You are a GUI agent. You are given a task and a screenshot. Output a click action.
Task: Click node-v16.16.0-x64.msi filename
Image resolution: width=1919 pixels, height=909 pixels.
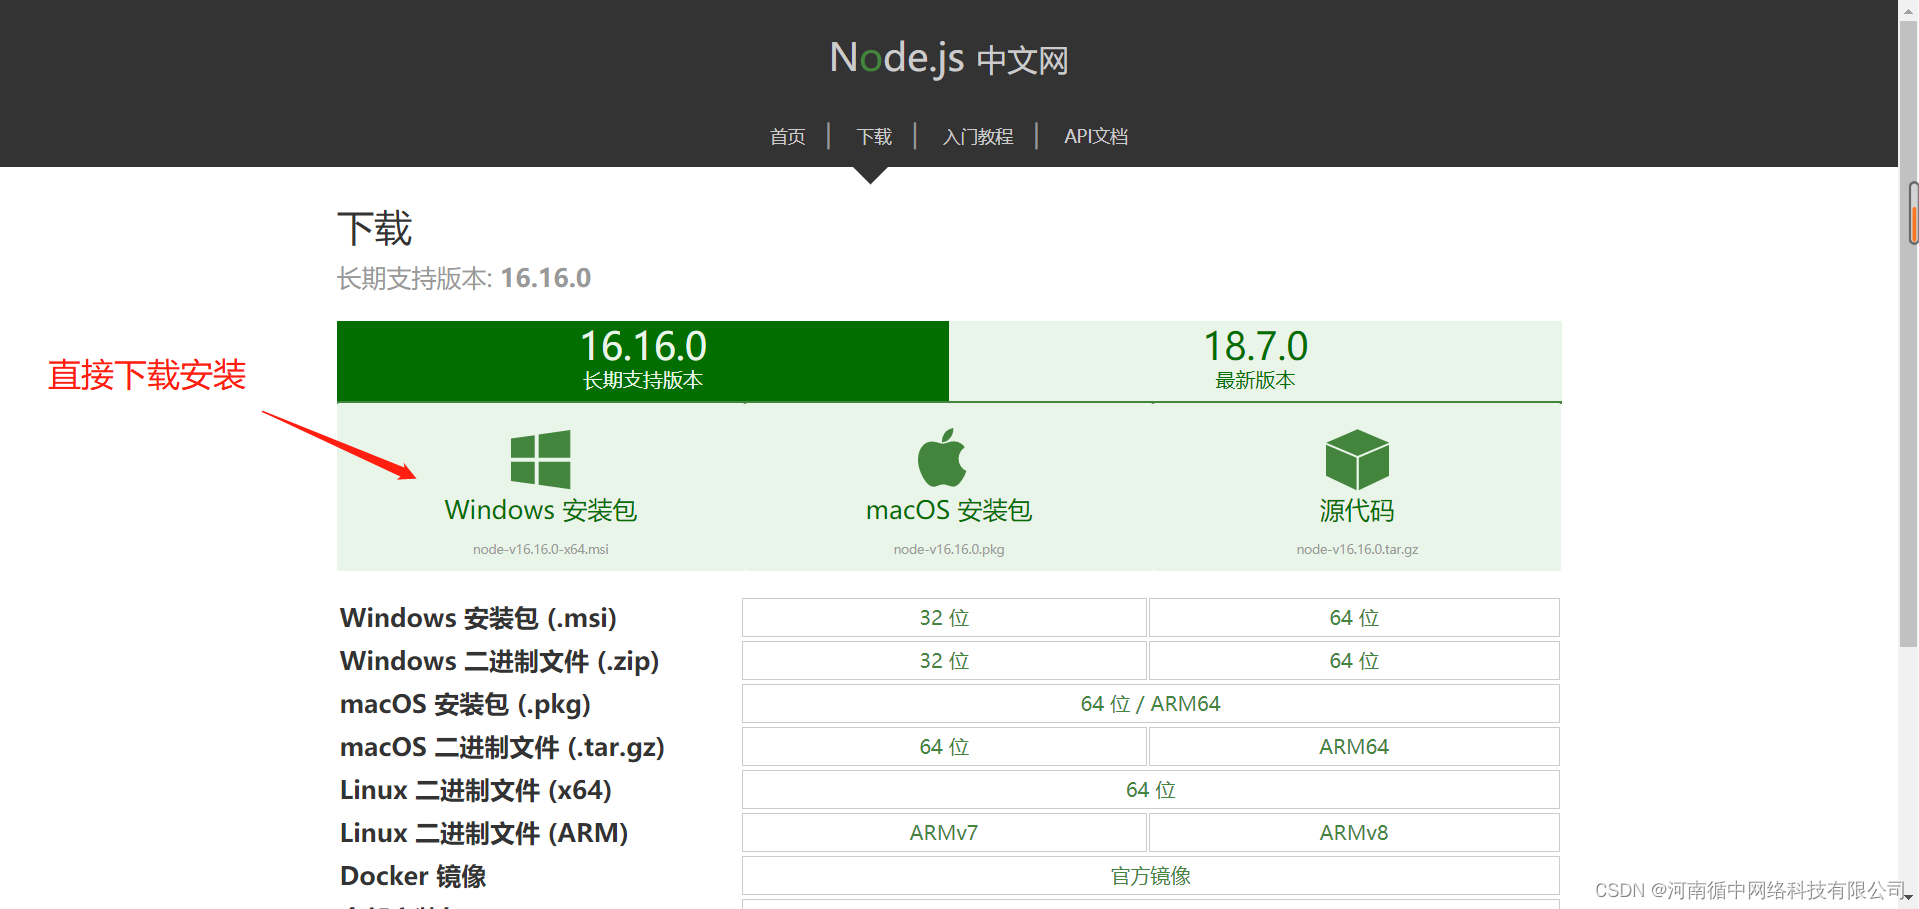pos(541,549)
